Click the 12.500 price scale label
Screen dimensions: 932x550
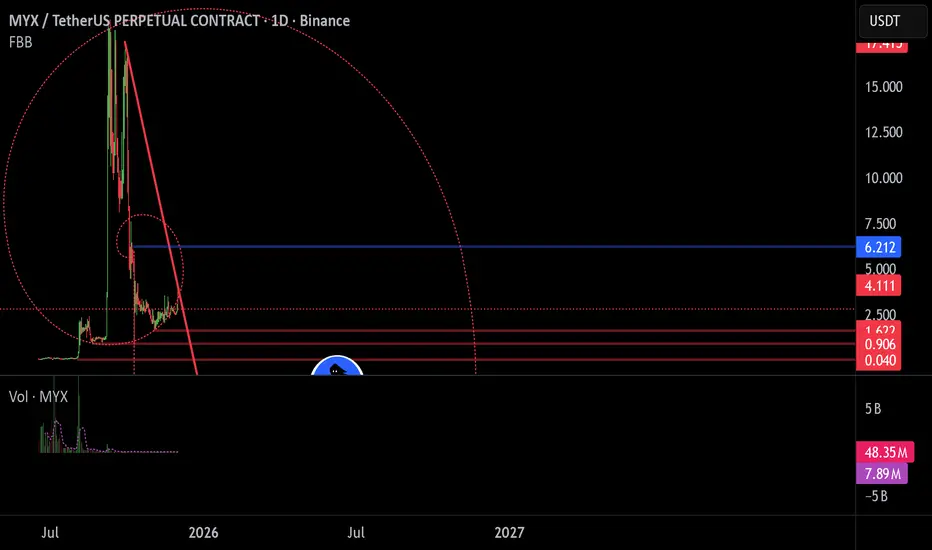(884, 132)
